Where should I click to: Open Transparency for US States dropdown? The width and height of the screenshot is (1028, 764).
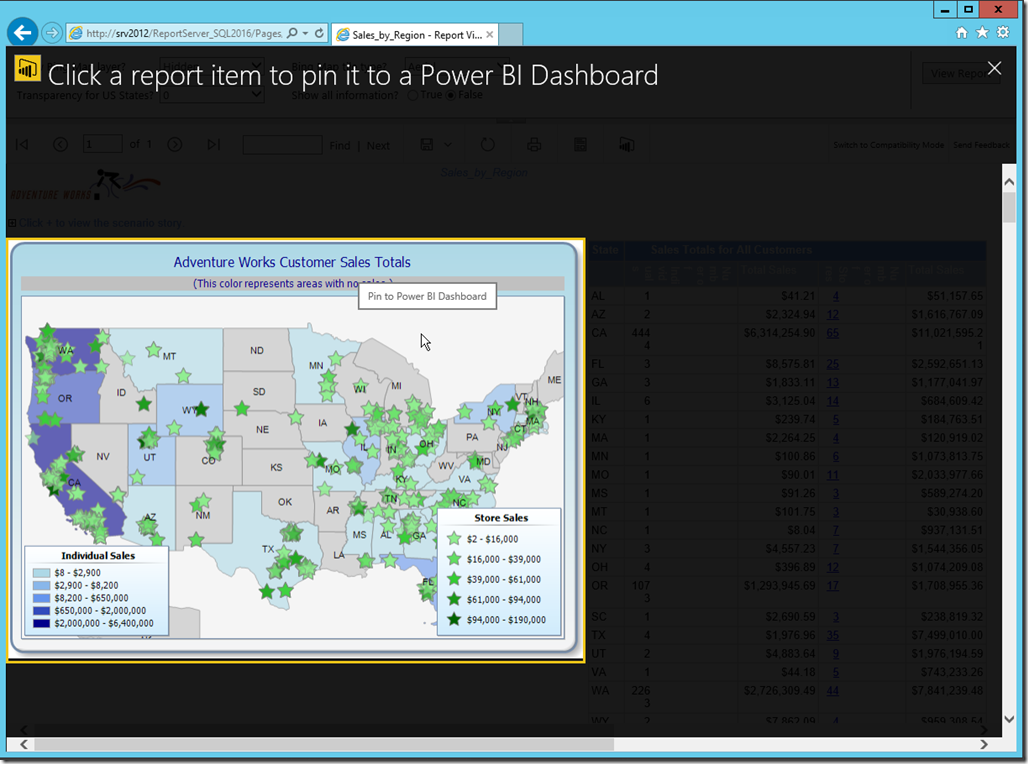click(212, 95)
